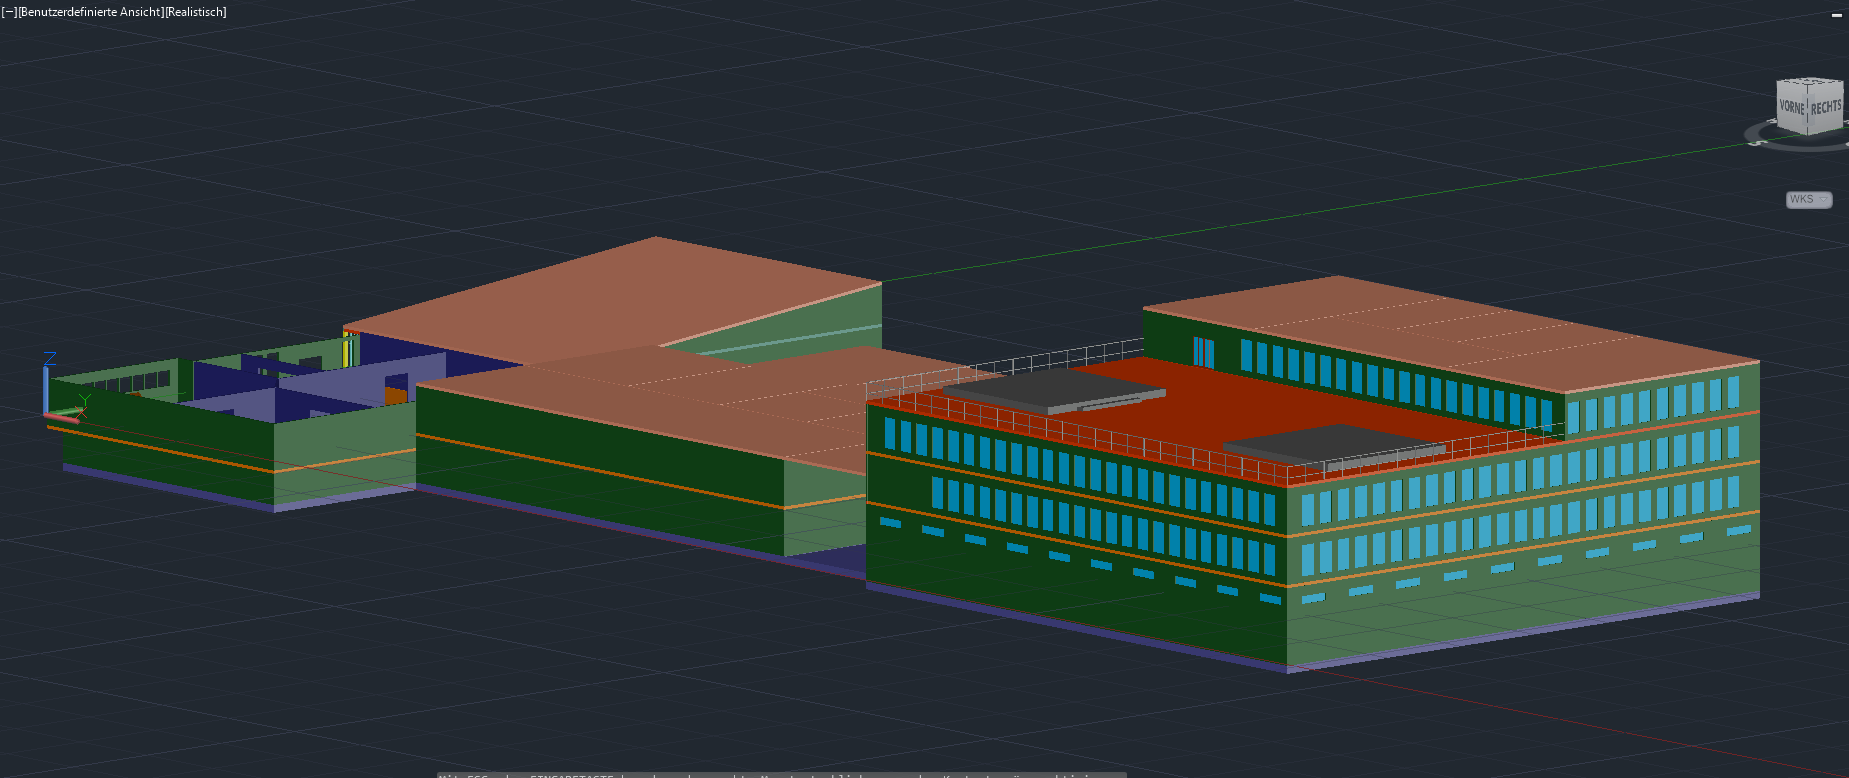Click the salmon roof of the tallest hall
The width and height of the screenshot is (1849, 778).
pos(620,290)
